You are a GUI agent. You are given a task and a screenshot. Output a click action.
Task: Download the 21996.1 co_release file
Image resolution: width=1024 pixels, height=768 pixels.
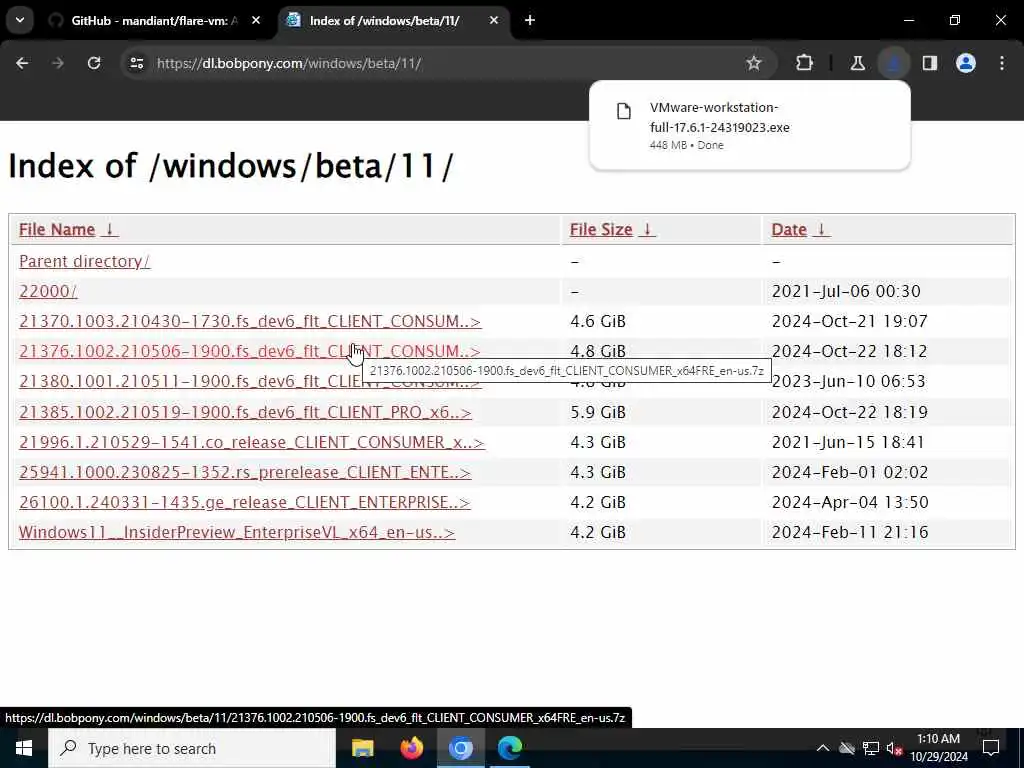(251, 442)
